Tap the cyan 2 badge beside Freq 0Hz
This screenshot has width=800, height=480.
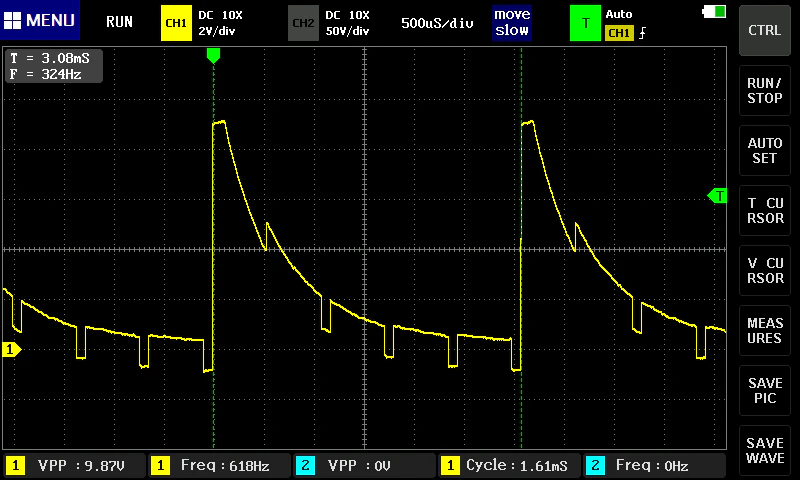pos(595,466)
